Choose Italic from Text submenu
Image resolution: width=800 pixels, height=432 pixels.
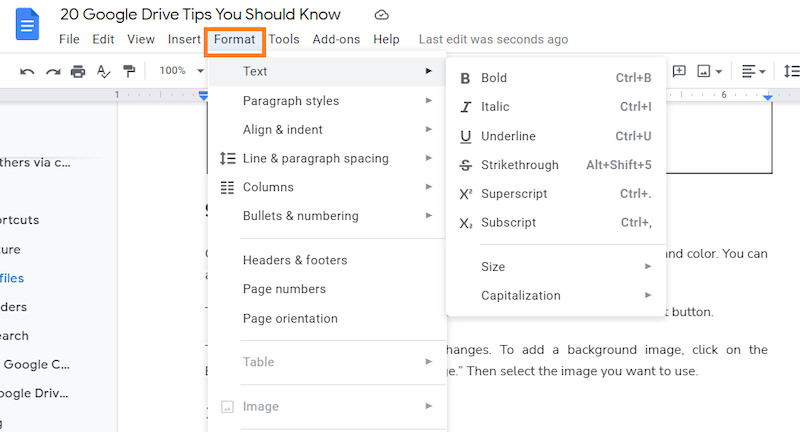[x=556, y=107]
